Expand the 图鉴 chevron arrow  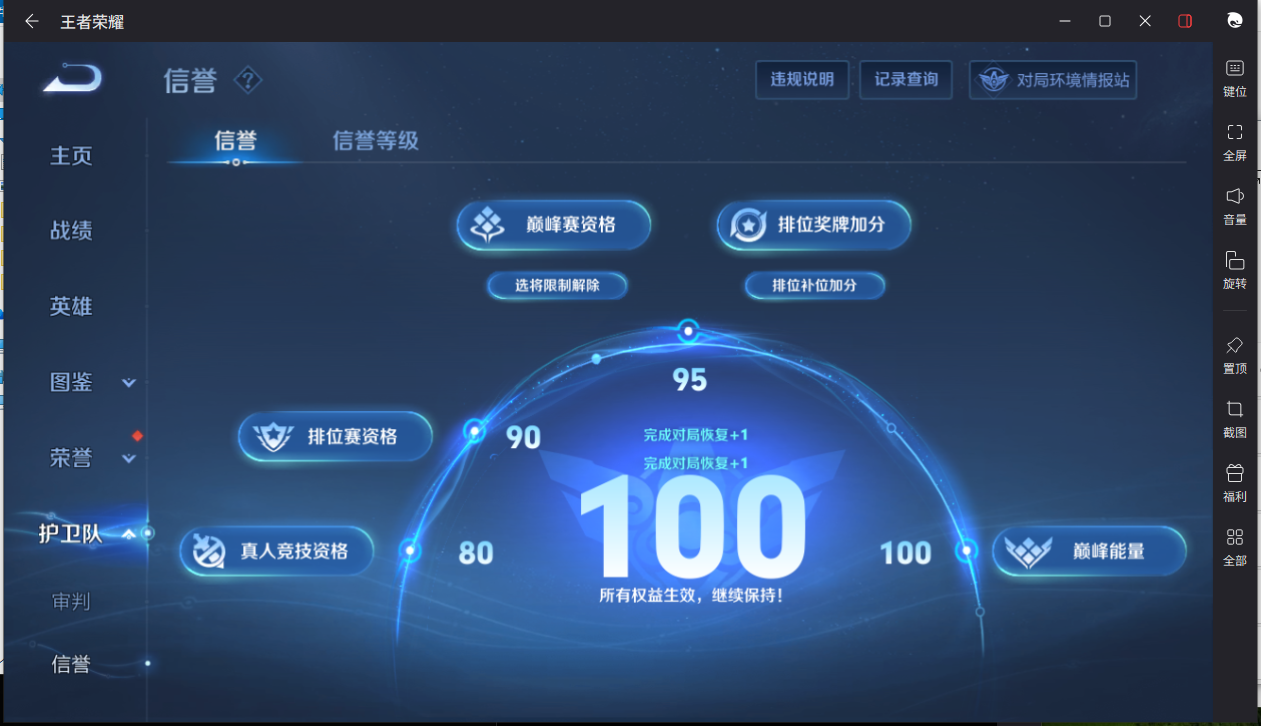click(129, 382)
